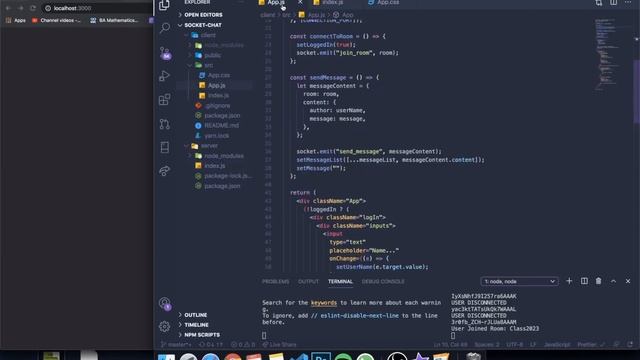Open the Extensions view

click(164, 100)
